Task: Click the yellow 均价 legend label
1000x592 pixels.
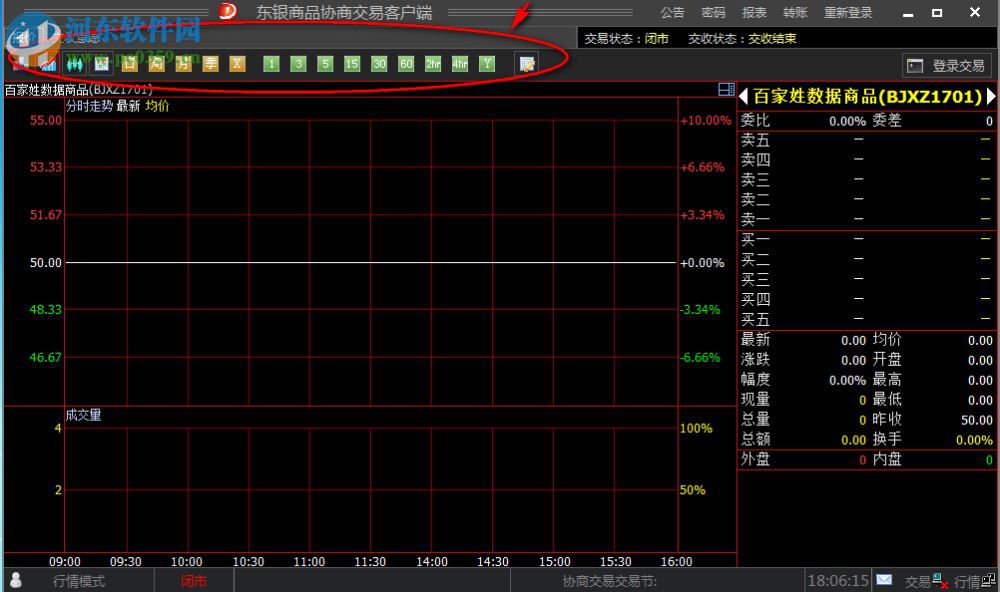Action: pyautogui.click(x=157, y=106)
